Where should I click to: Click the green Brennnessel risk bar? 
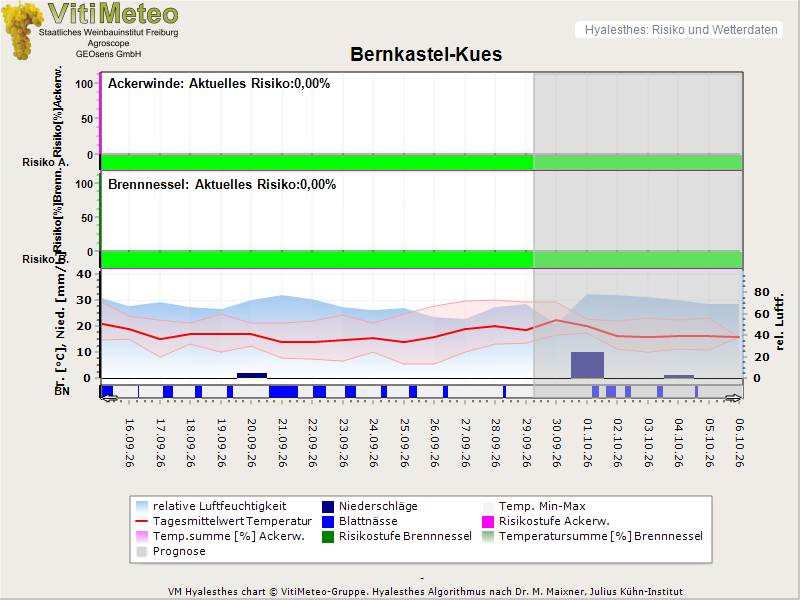tap(421, 260)
